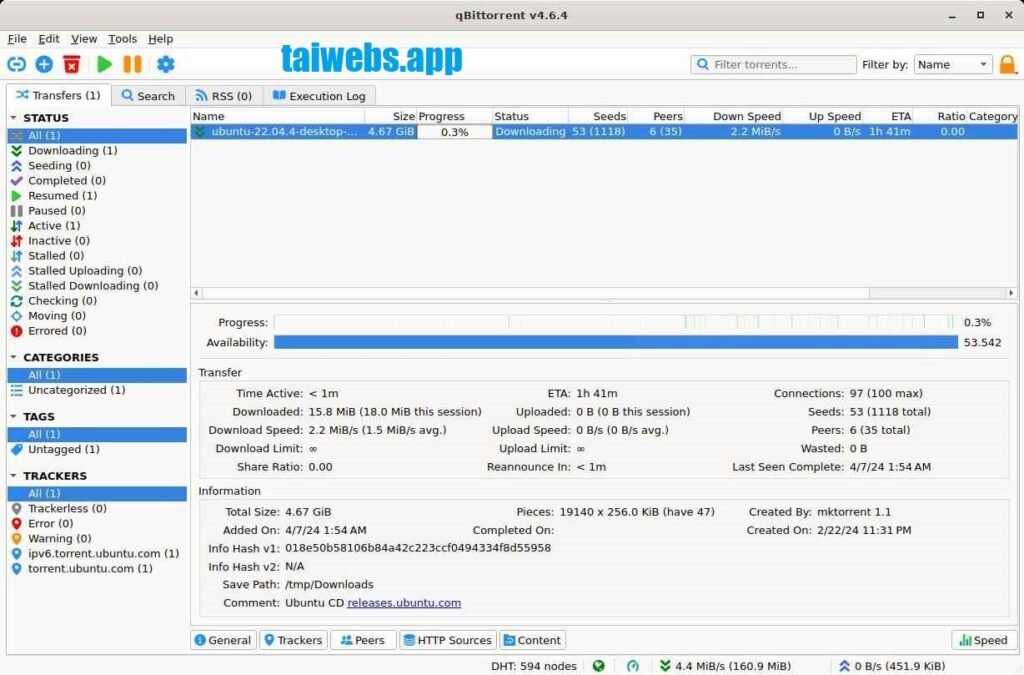
Task: Select the Errored (0) status filter
Action: click(x=97, y=330)
